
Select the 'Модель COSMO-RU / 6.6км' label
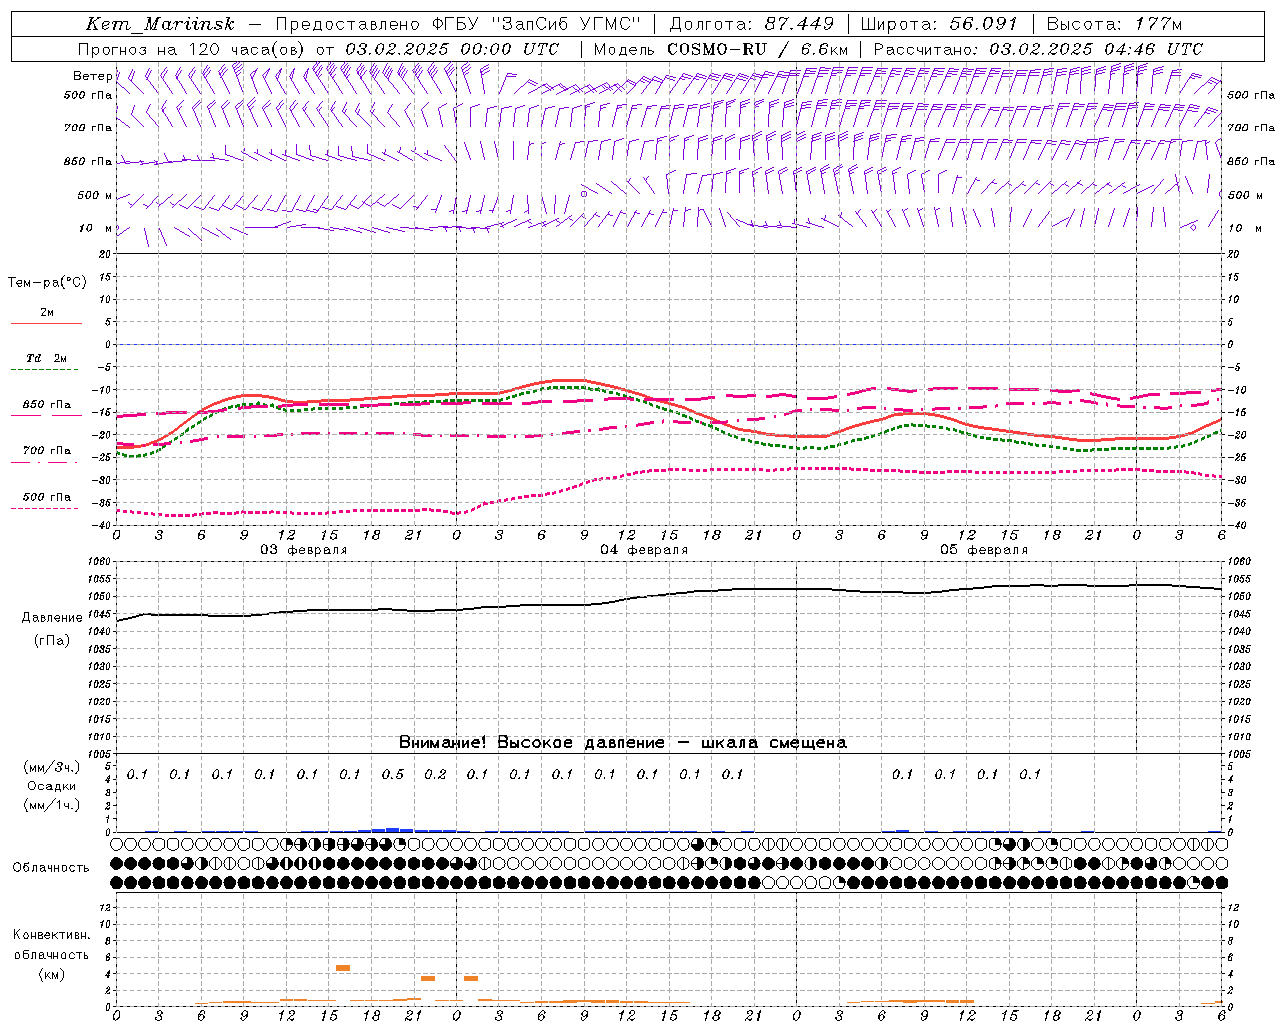(721, 49)
